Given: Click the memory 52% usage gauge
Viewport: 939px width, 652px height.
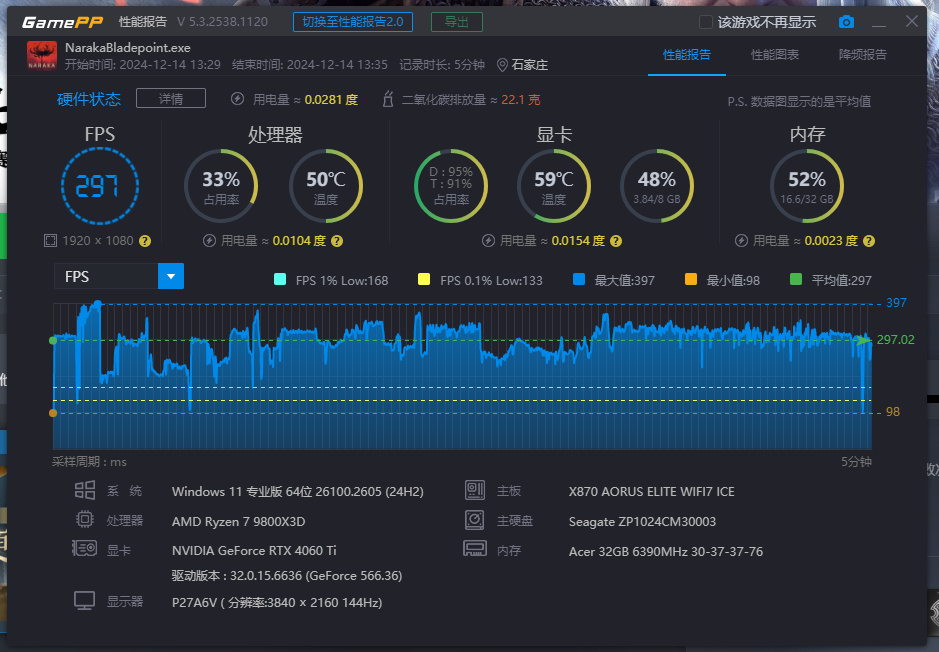Looking at the screenshot, I should coord(807,186).
